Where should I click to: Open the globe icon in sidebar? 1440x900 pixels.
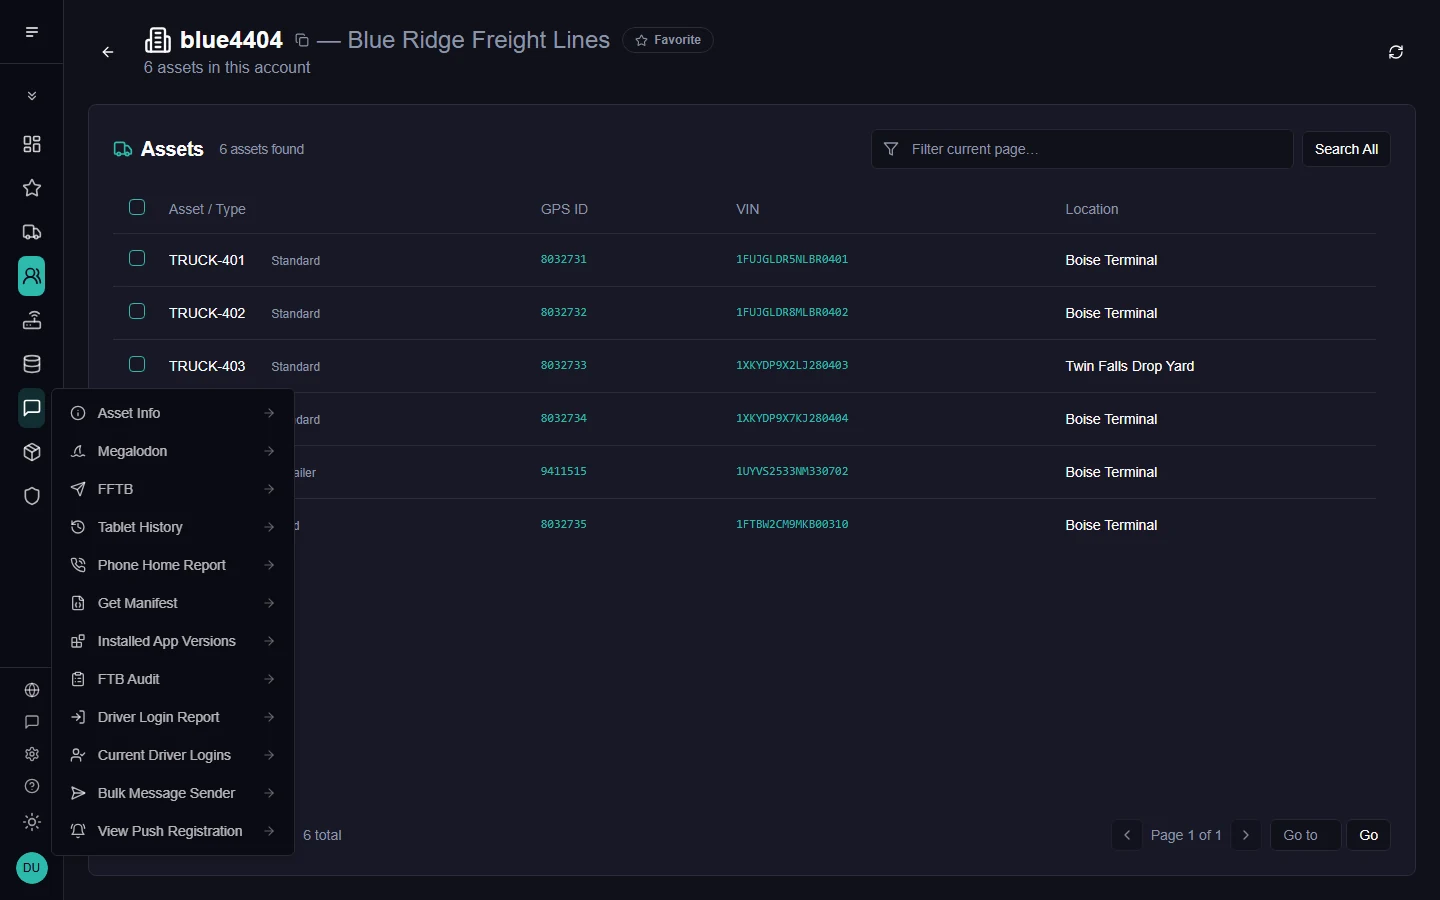point(32,690)
